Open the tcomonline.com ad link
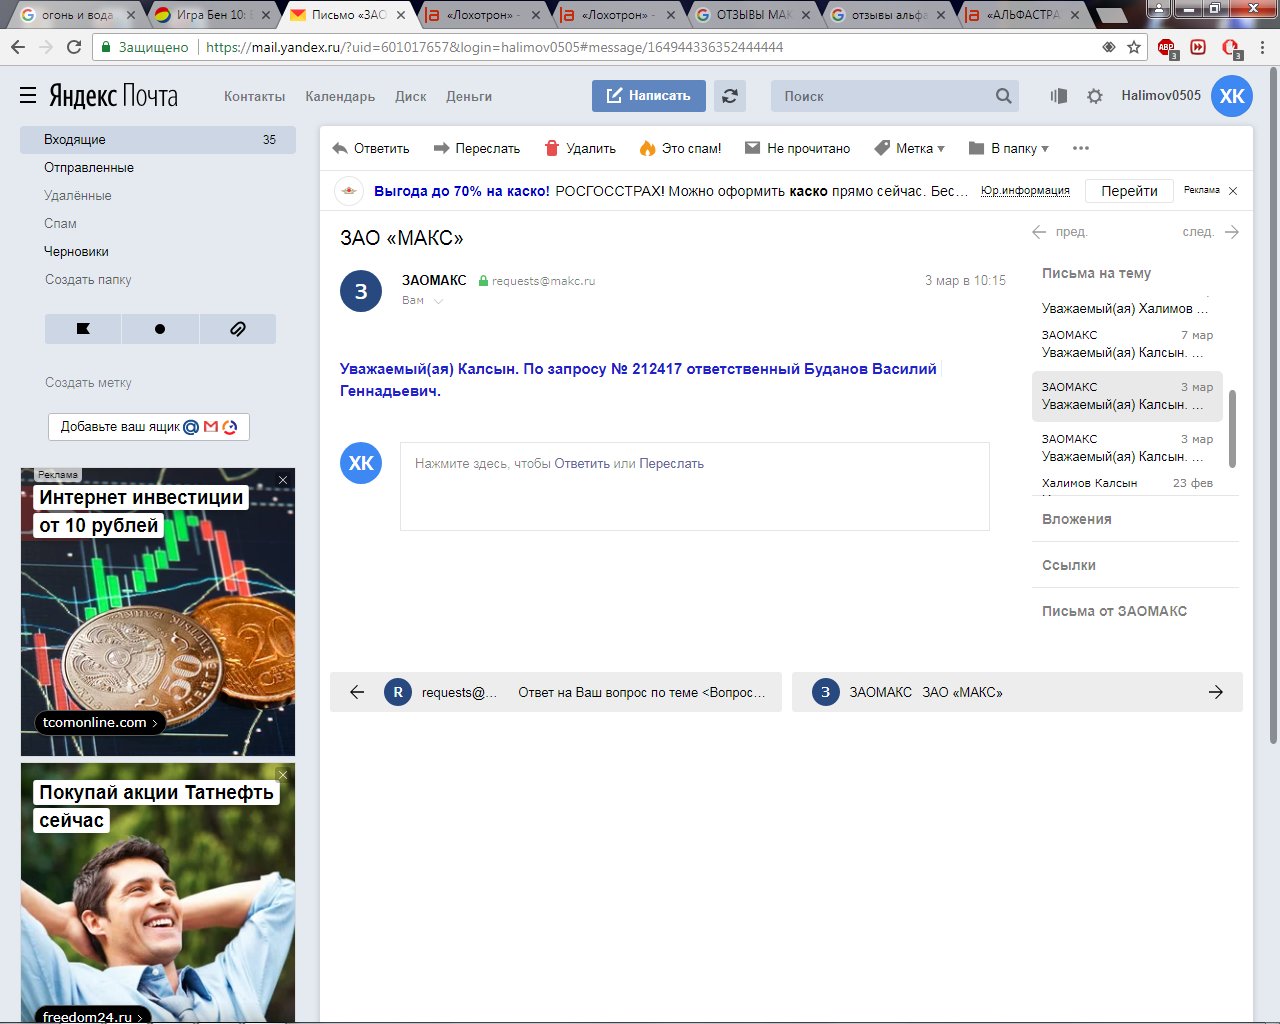The width and height of the screenshot is (1280, 1024). pyautogui.click(x=100, y=722)
